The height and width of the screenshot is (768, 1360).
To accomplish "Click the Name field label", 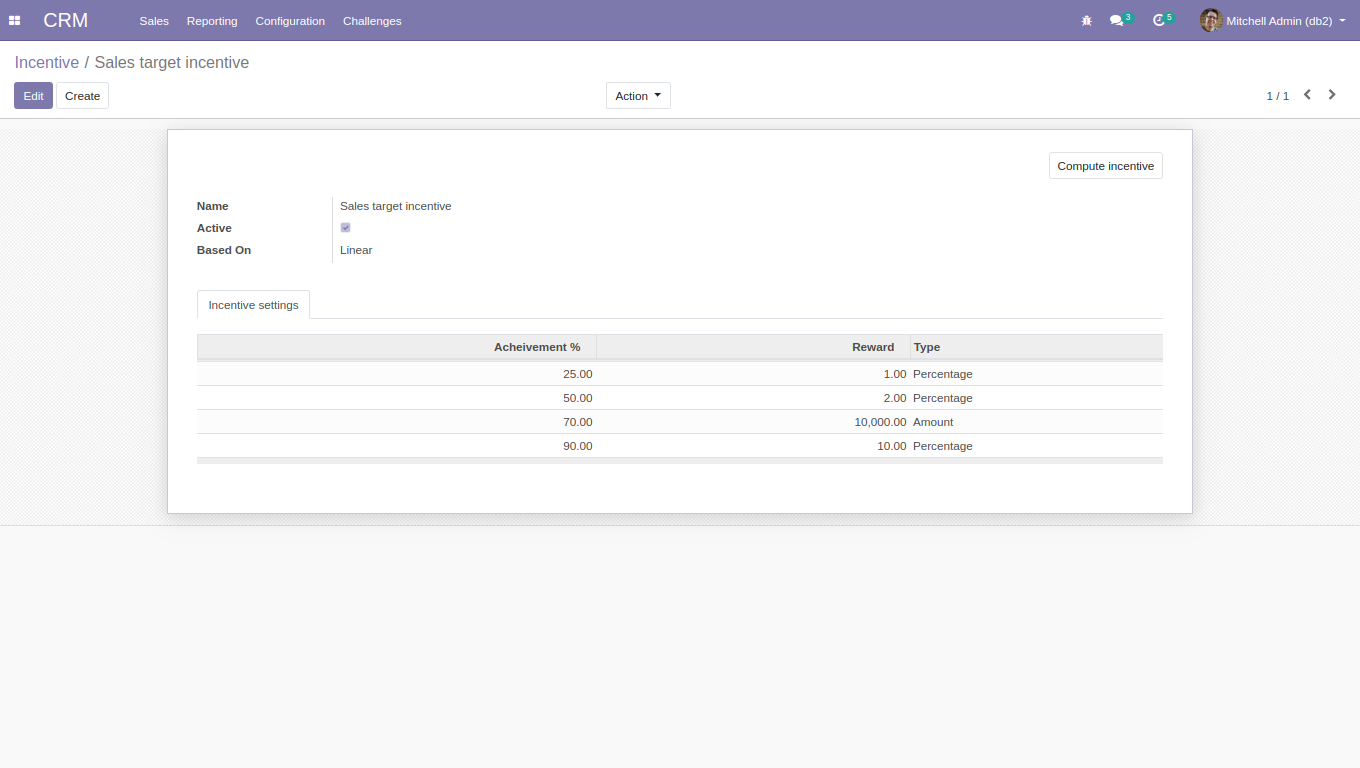I will point(213,206).
